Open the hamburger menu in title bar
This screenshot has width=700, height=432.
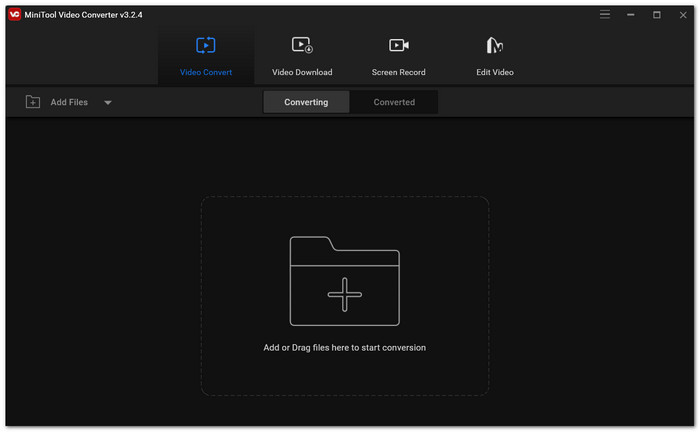tap(604, 15)
